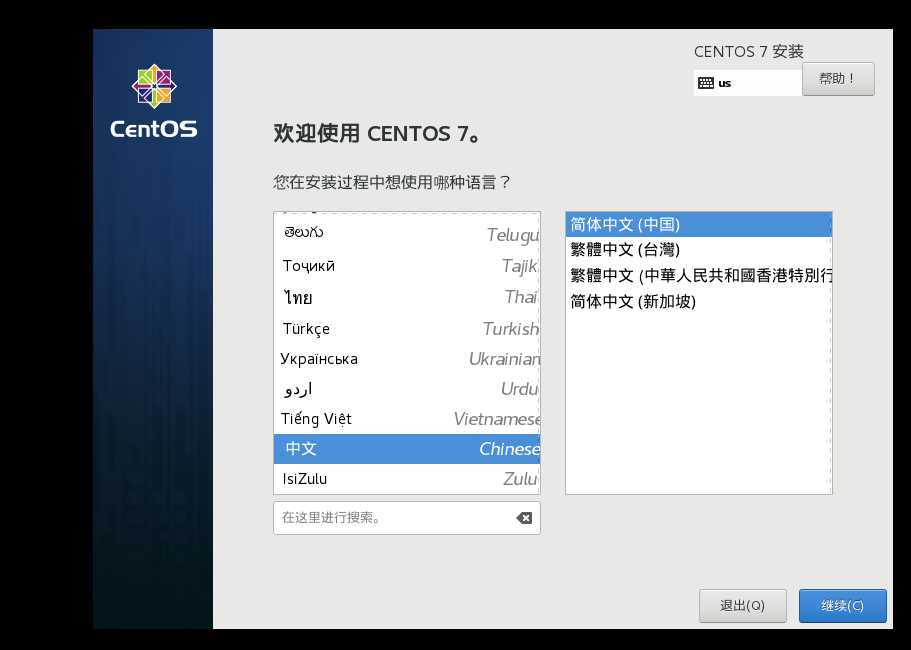Click the 继续(C) continue button
Screen dimensions: 911x650
(x=842, y=606)
